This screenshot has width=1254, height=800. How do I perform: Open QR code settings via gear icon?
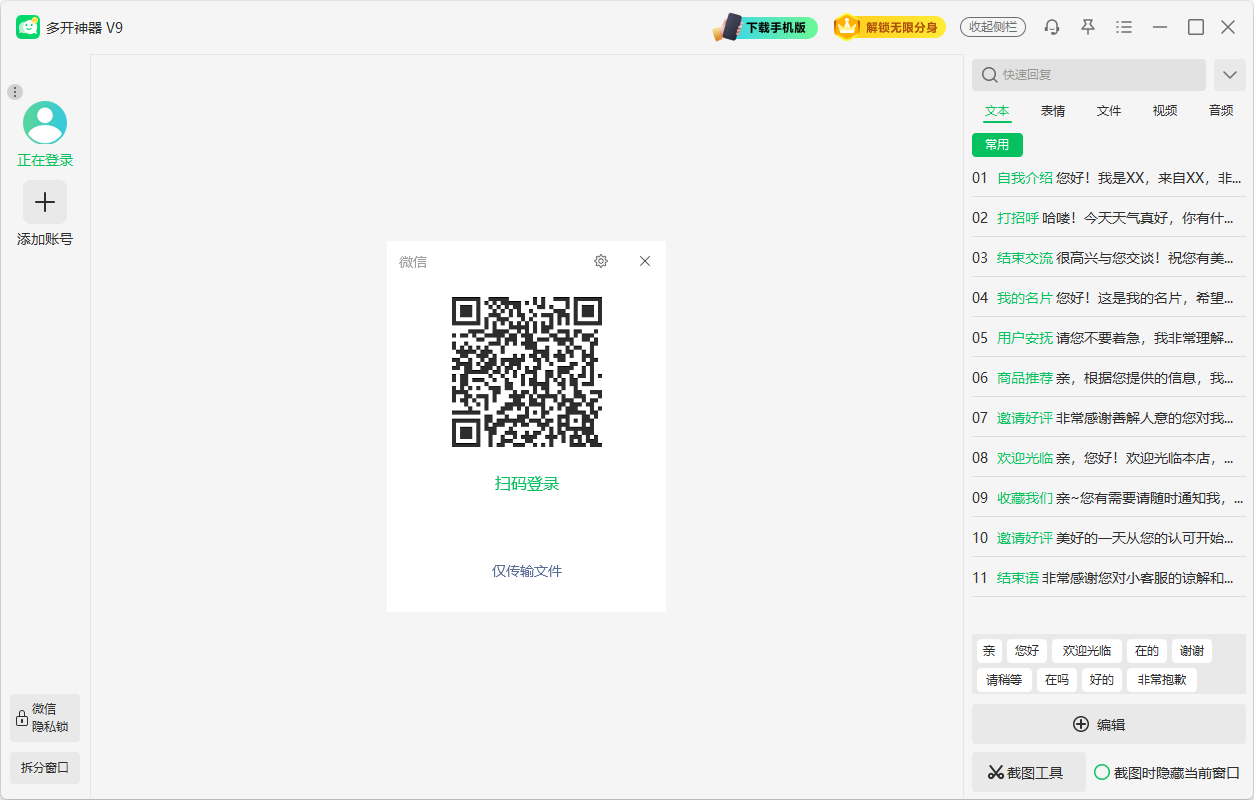pyautogui.click(x=600, y=261)
